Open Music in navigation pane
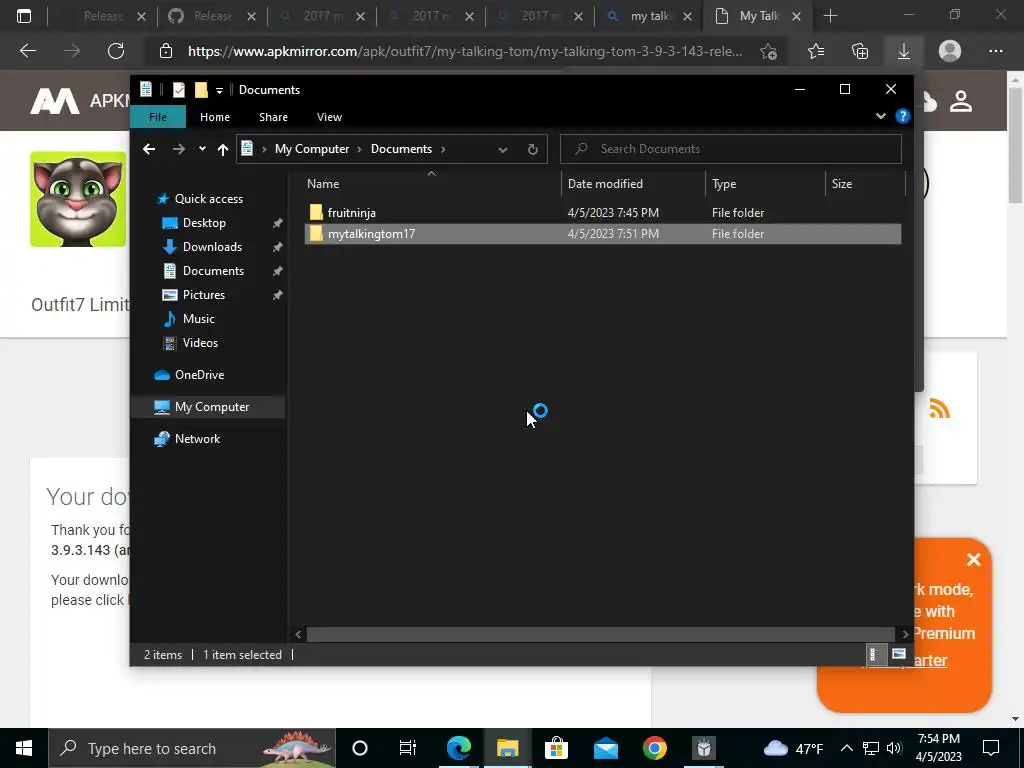The image size is (1024, 768). click(199, 319)
